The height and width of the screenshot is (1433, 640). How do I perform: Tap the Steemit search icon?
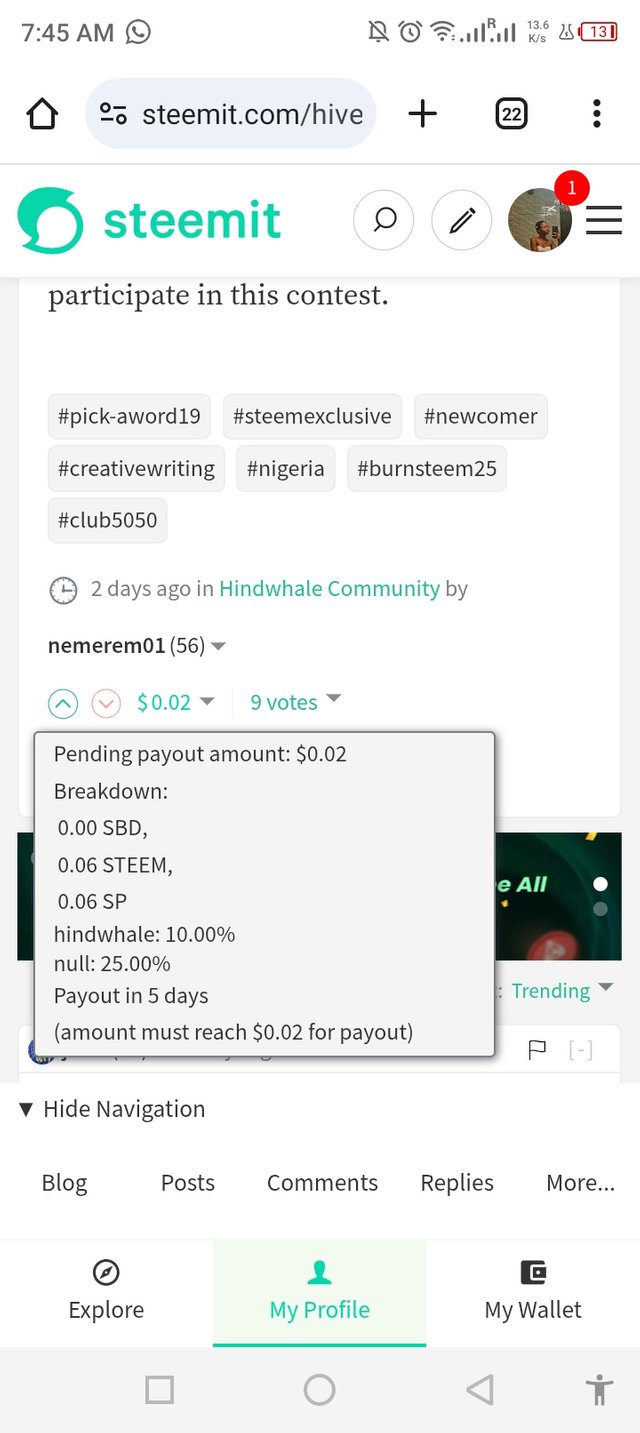click(384, 220)
